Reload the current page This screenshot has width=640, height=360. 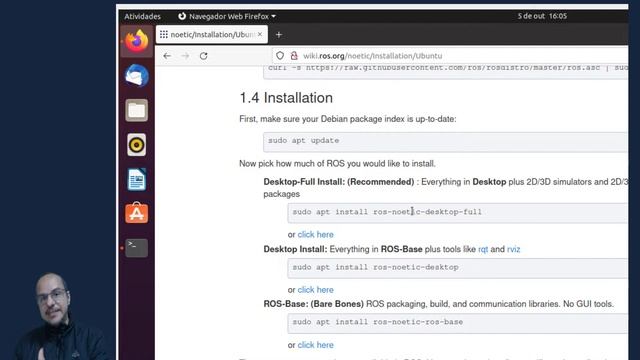tap(204, 56)
